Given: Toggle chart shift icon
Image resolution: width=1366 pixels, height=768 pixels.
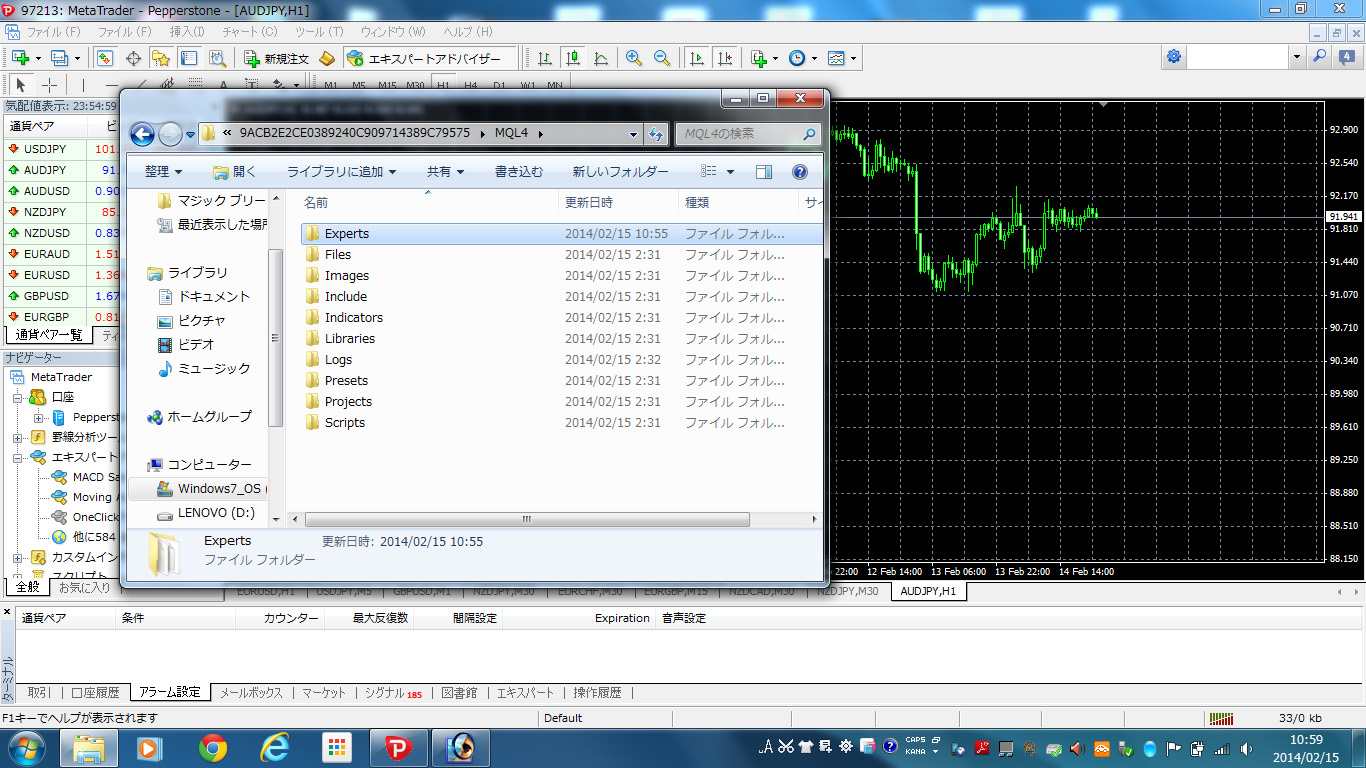Looking at the screenshot, I should [725, 58].
